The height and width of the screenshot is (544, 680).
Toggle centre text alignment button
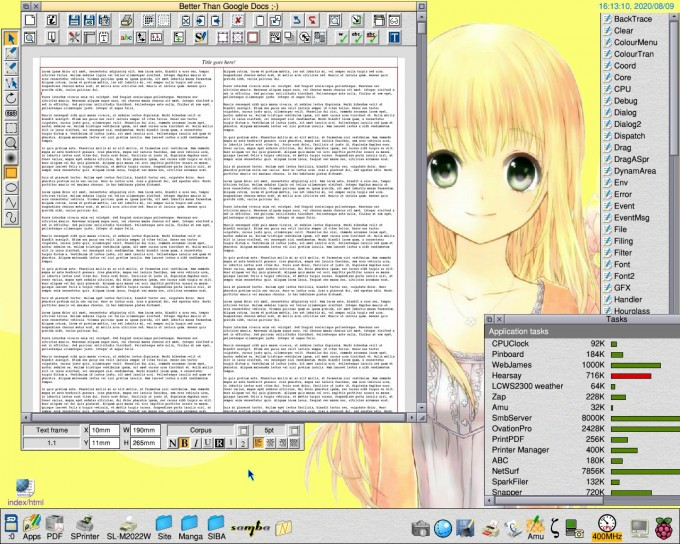click(271, 443)
